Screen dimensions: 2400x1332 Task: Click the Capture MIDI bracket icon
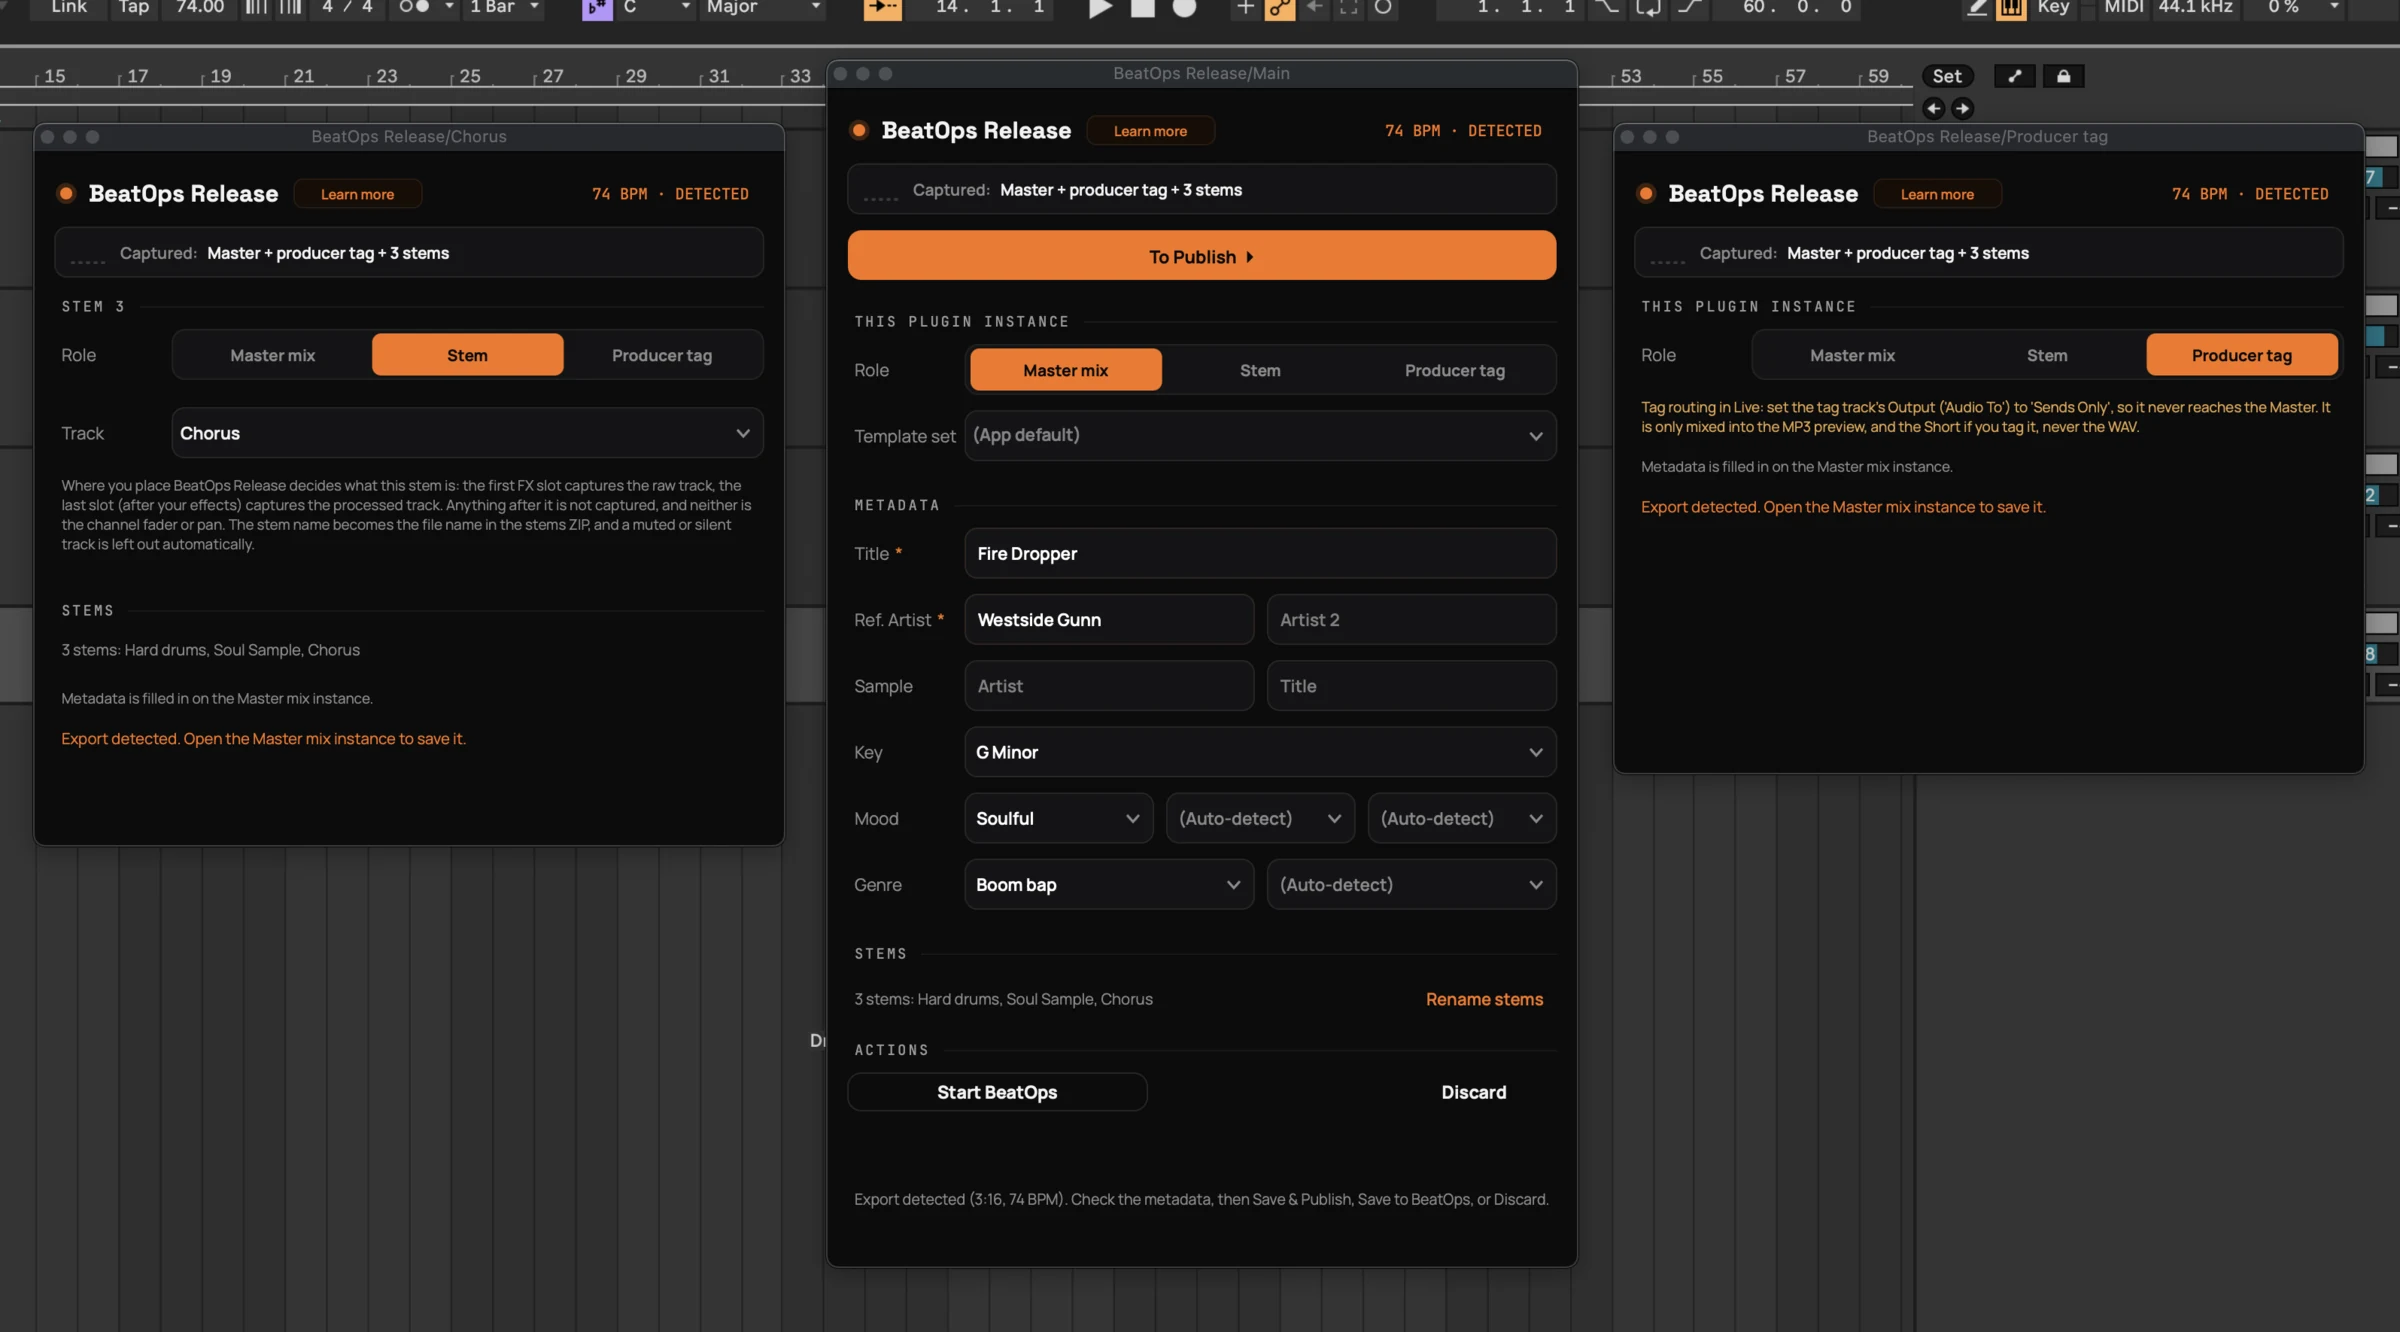(1348, 8)
